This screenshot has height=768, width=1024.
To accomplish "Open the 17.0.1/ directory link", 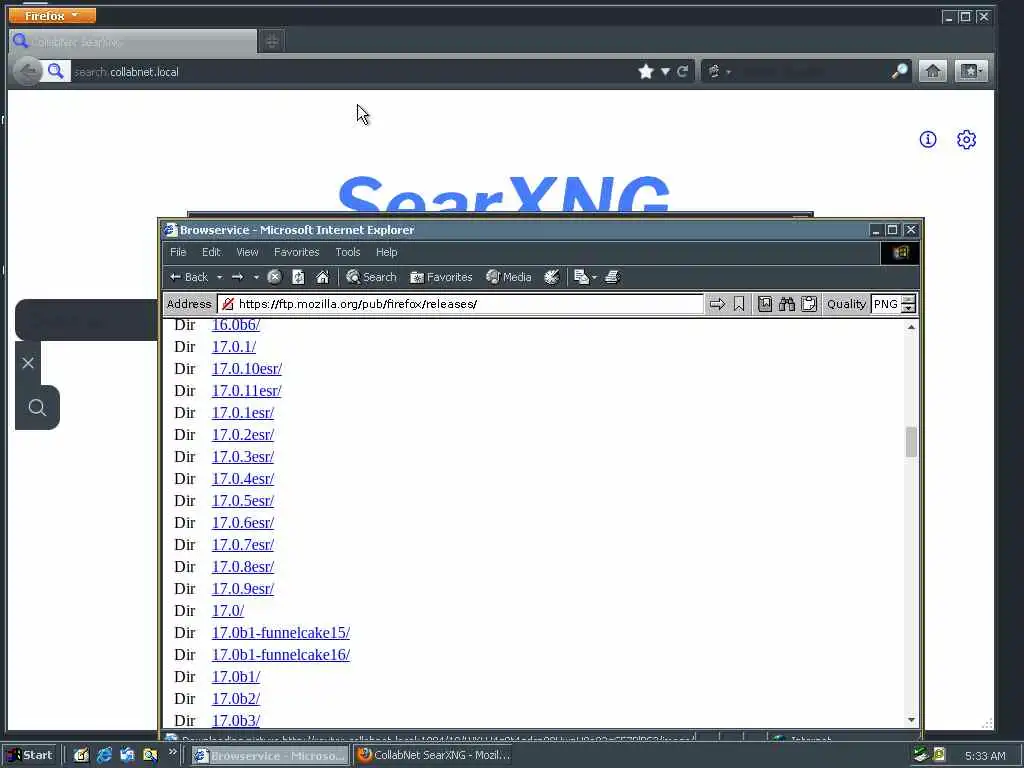I will click(x=234, y=347).
